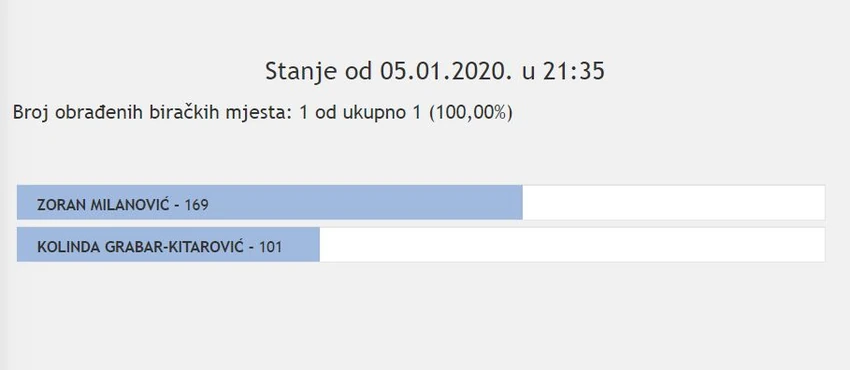Click white empty part of Milanović bar
Viewport: 850px width, 370px height.
pos(674,202)
